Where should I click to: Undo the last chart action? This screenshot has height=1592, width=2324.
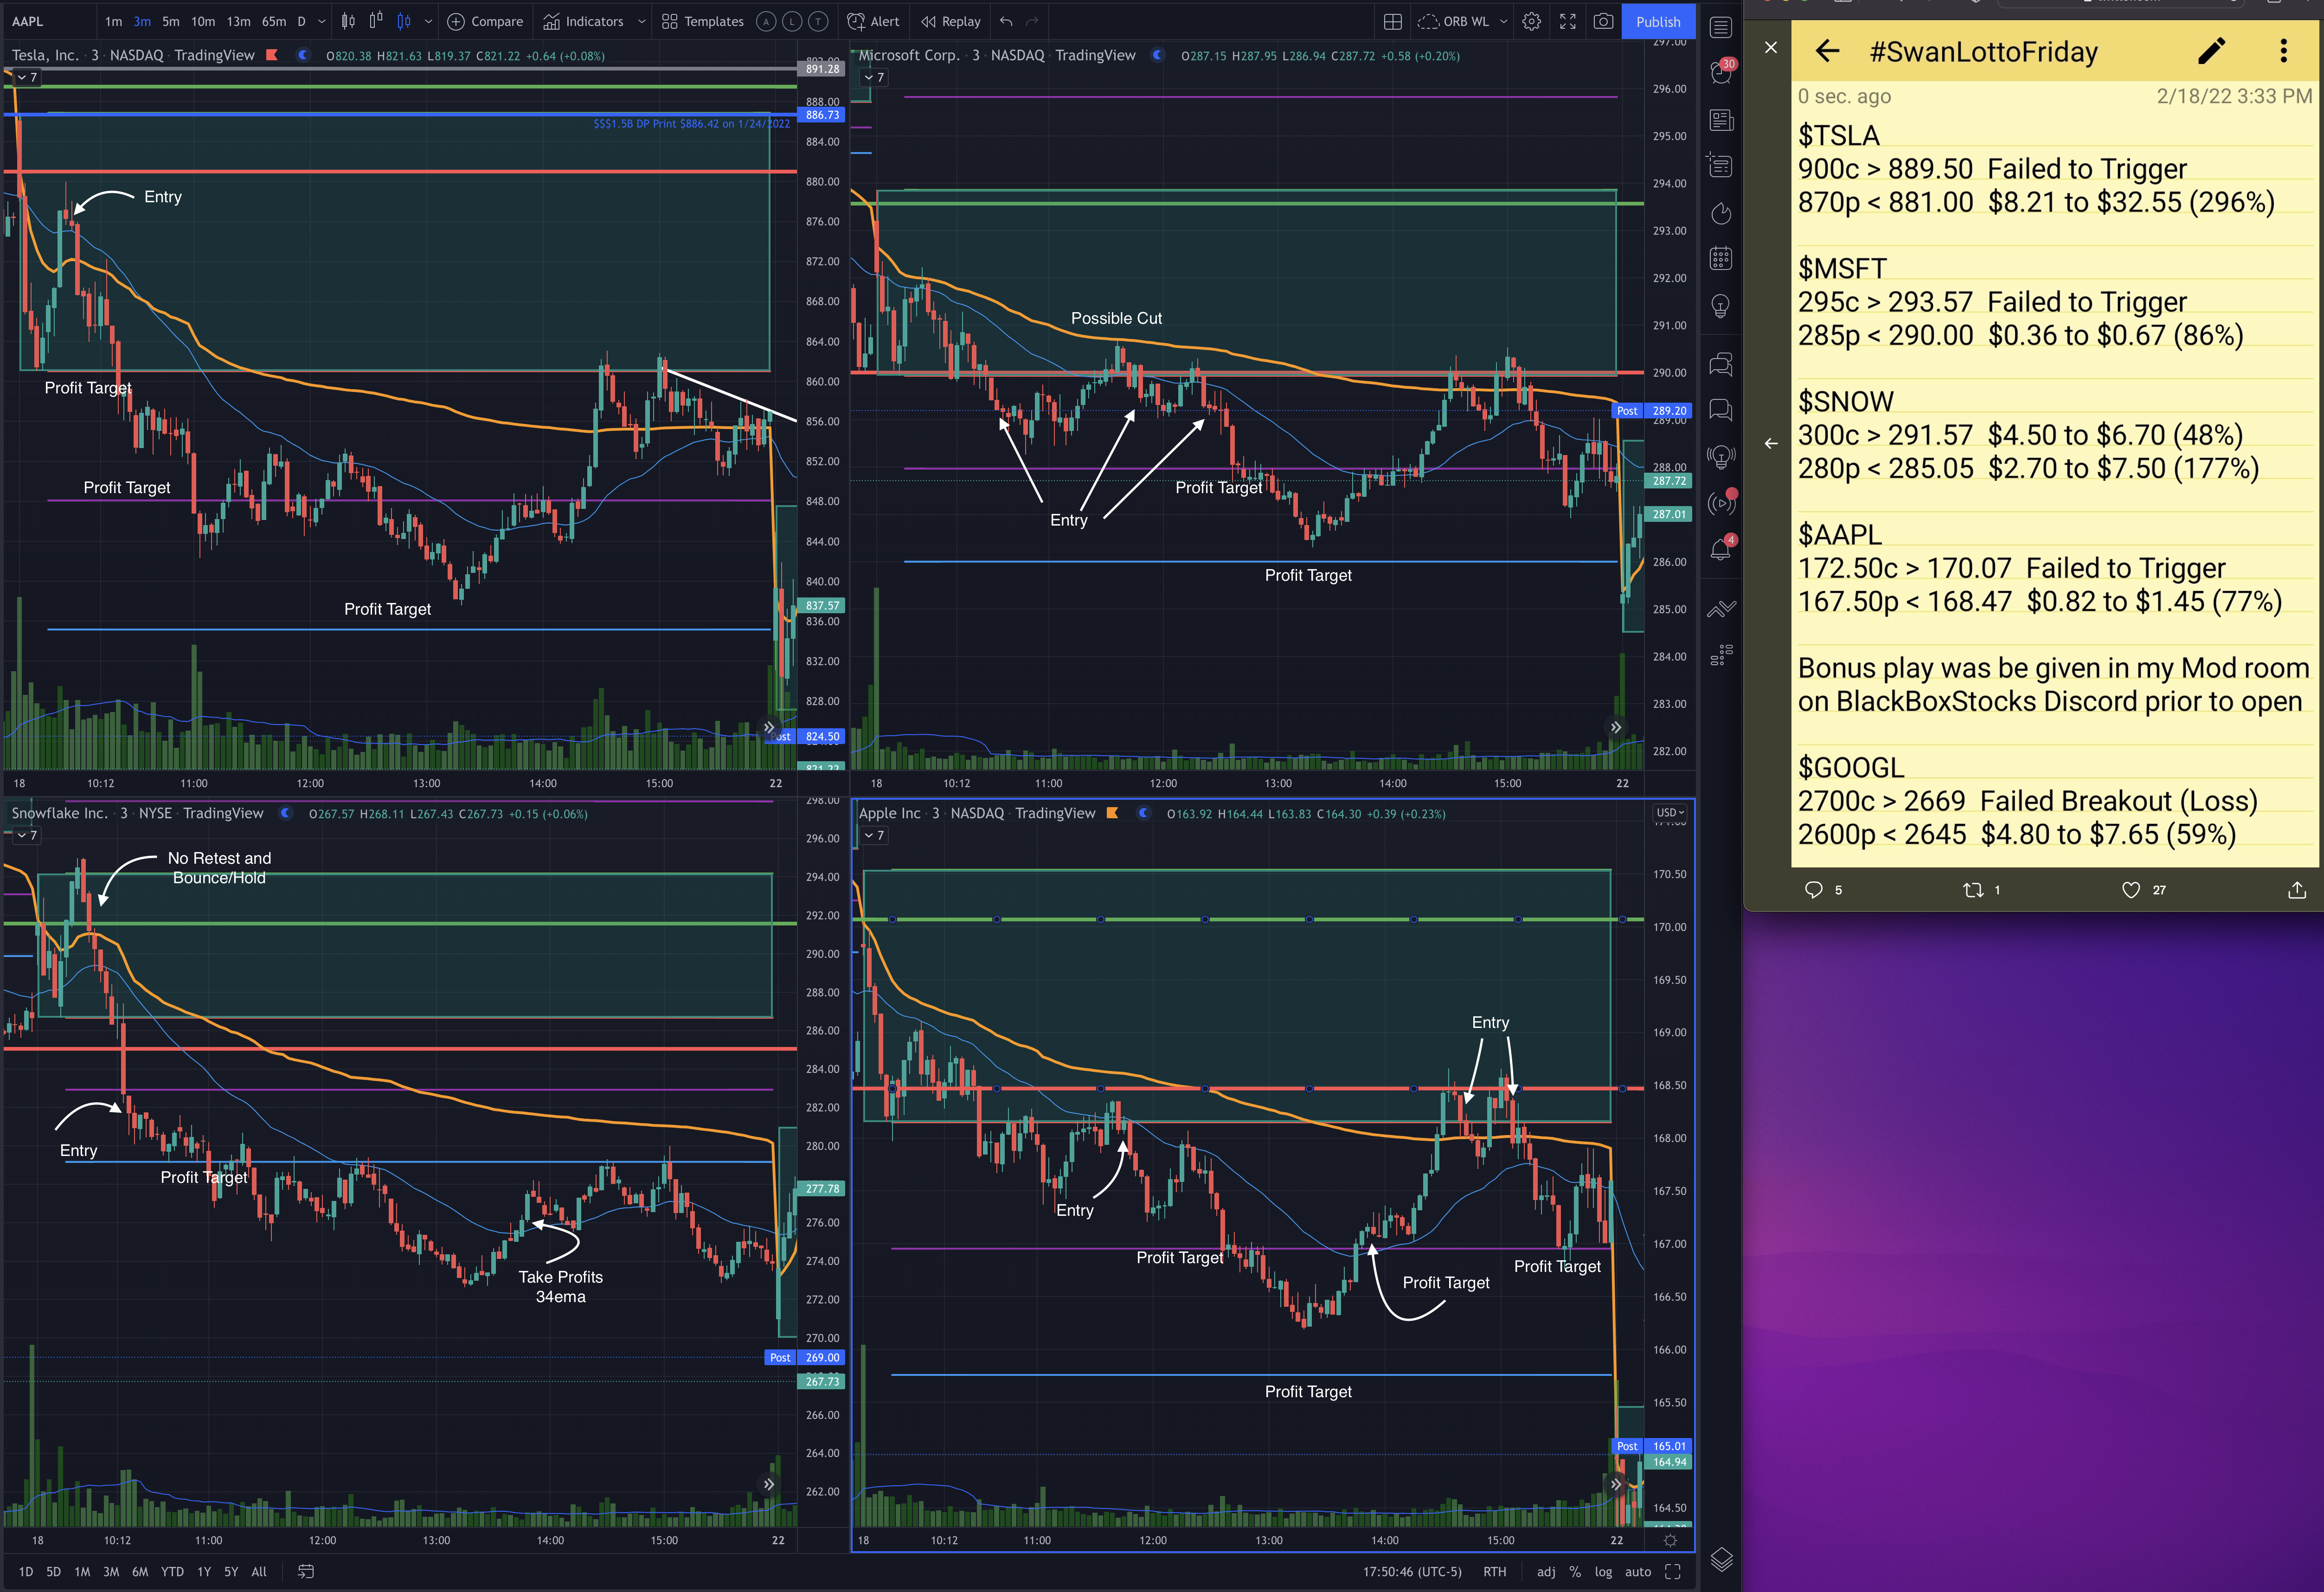coord(1006,21)
